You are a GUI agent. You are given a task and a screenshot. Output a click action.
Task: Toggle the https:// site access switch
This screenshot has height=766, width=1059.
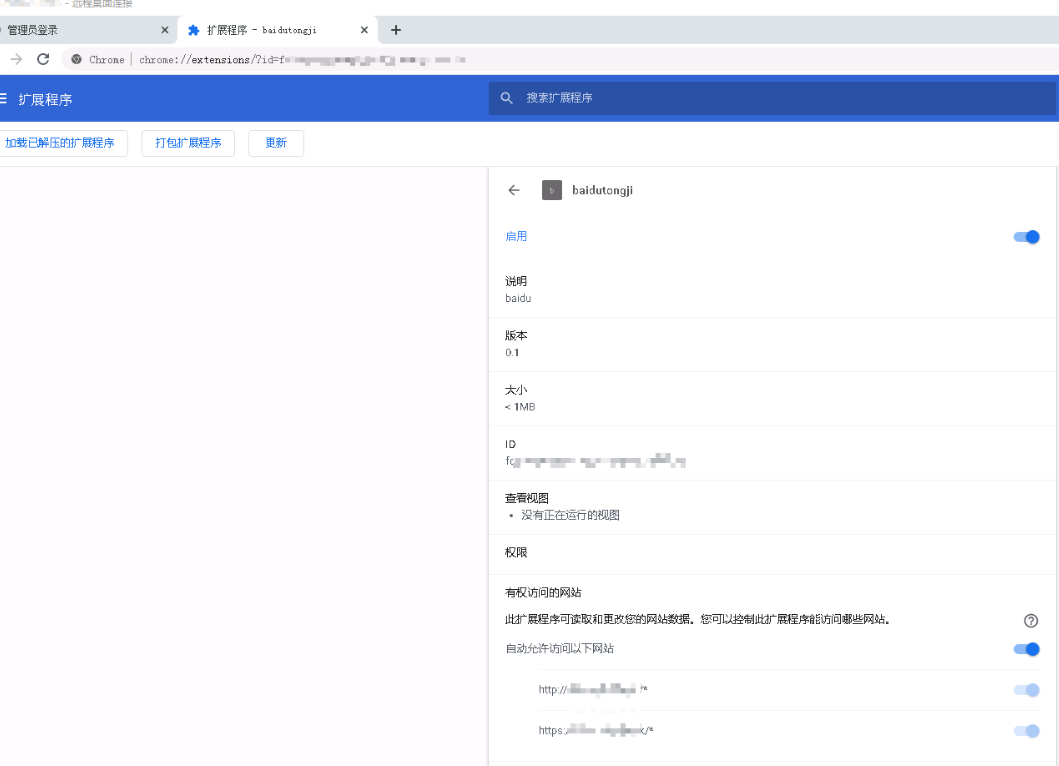pyautogui.click(x=1026, y=731)
